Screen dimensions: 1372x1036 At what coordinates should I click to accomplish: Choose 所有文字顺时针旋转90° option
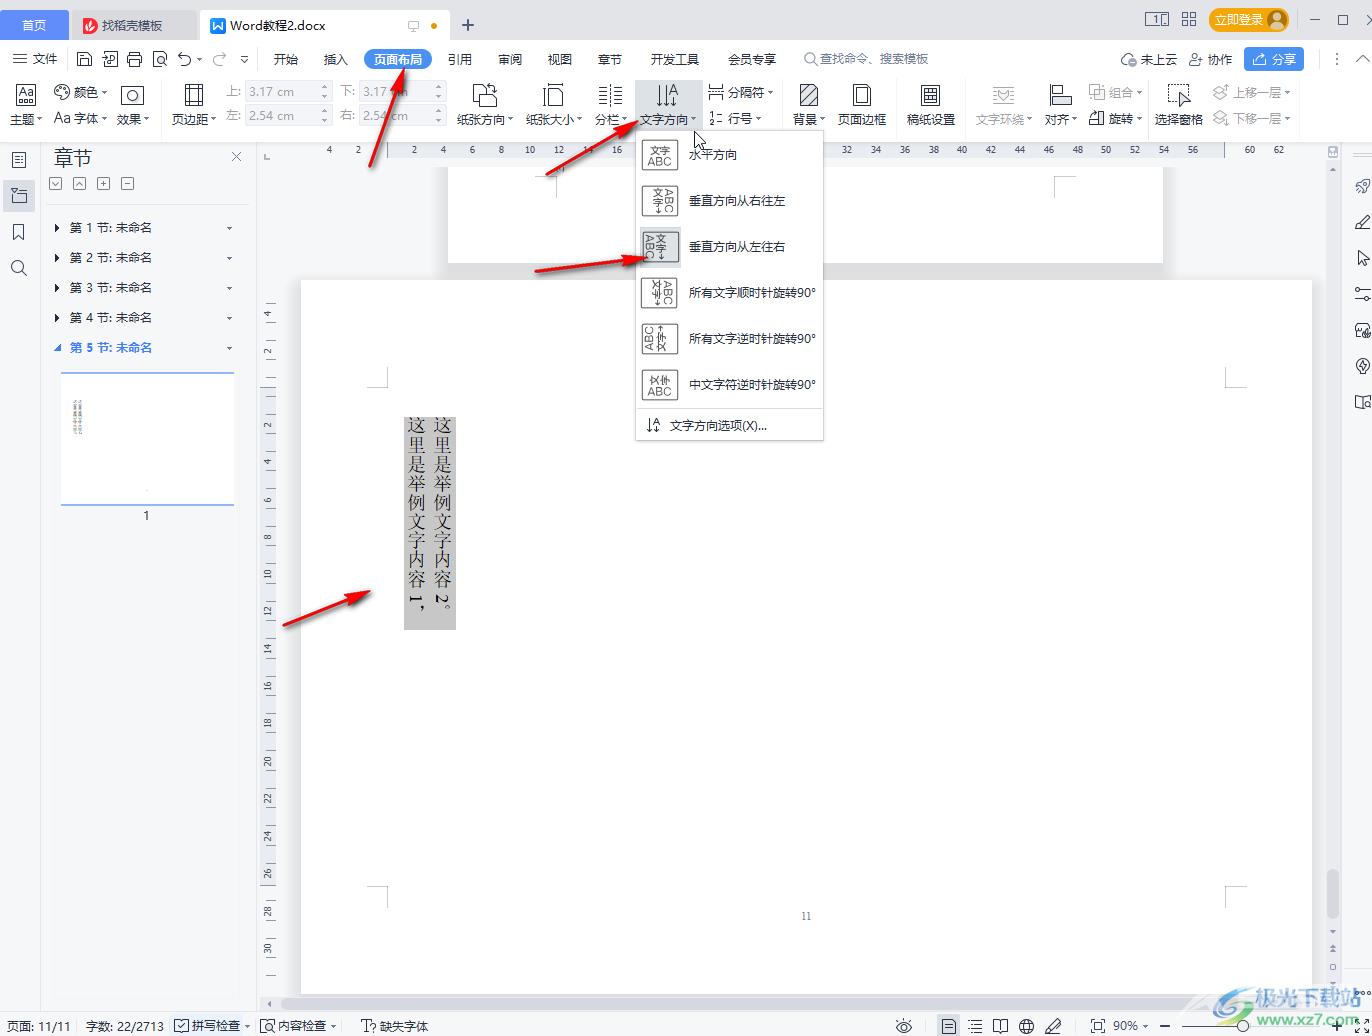tap(729, 293)
